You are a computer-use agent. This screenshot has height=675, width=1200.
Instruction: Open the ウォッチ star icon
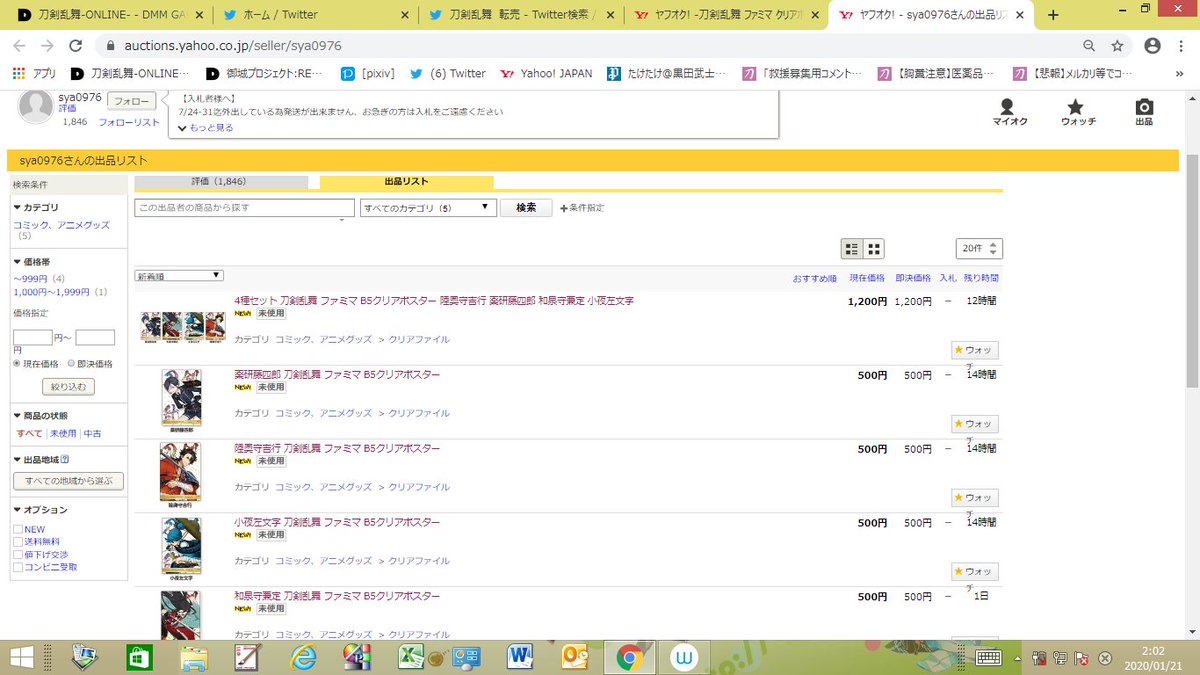click(x=1076, y=111)
